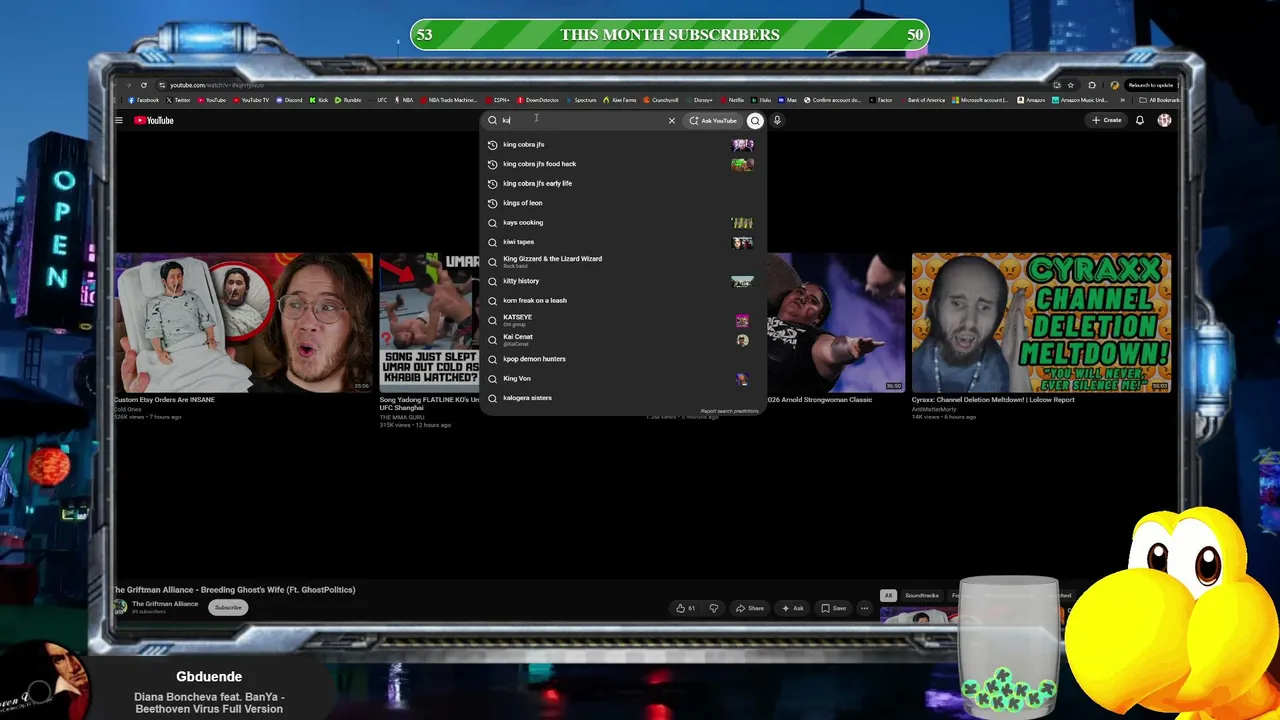The image size is (1280, 720).
Task: Open the Discord bookmark
Action: tap(290, 100)
